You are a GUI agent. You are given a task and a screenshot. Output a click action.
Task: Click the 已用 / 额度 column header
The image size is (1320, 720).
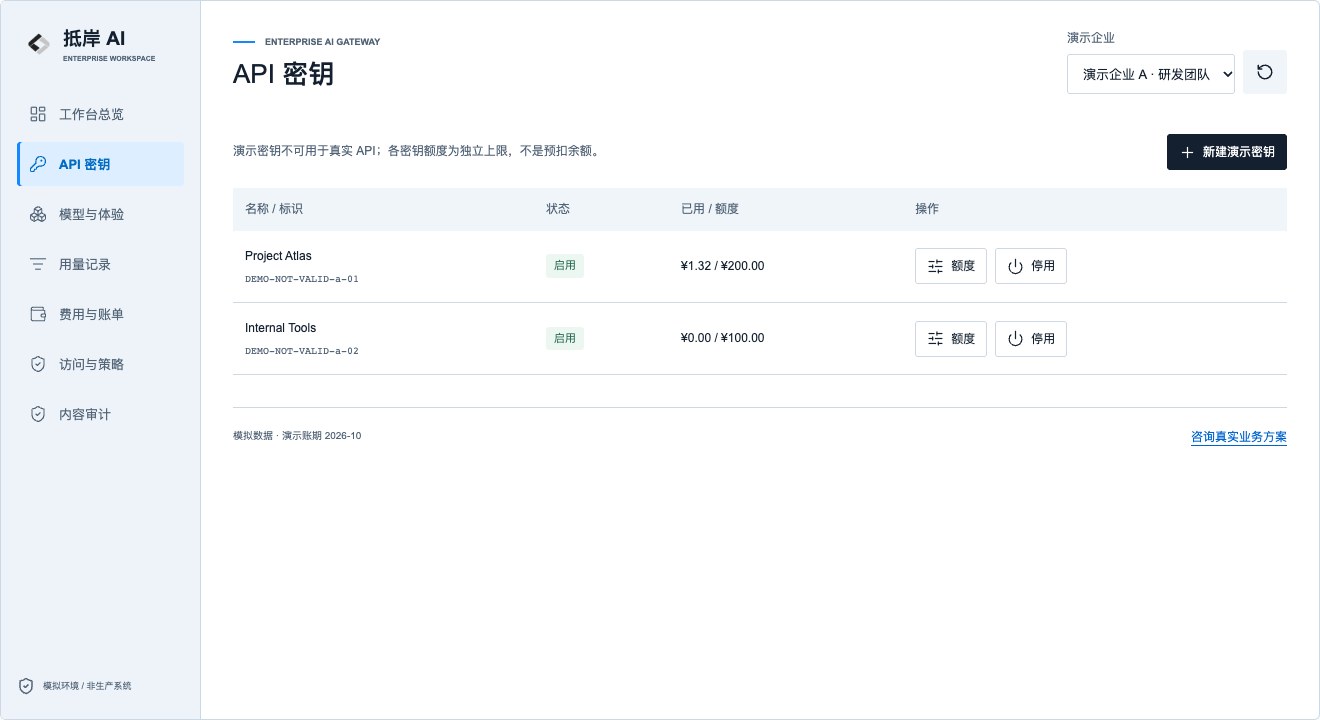[710, 209]
